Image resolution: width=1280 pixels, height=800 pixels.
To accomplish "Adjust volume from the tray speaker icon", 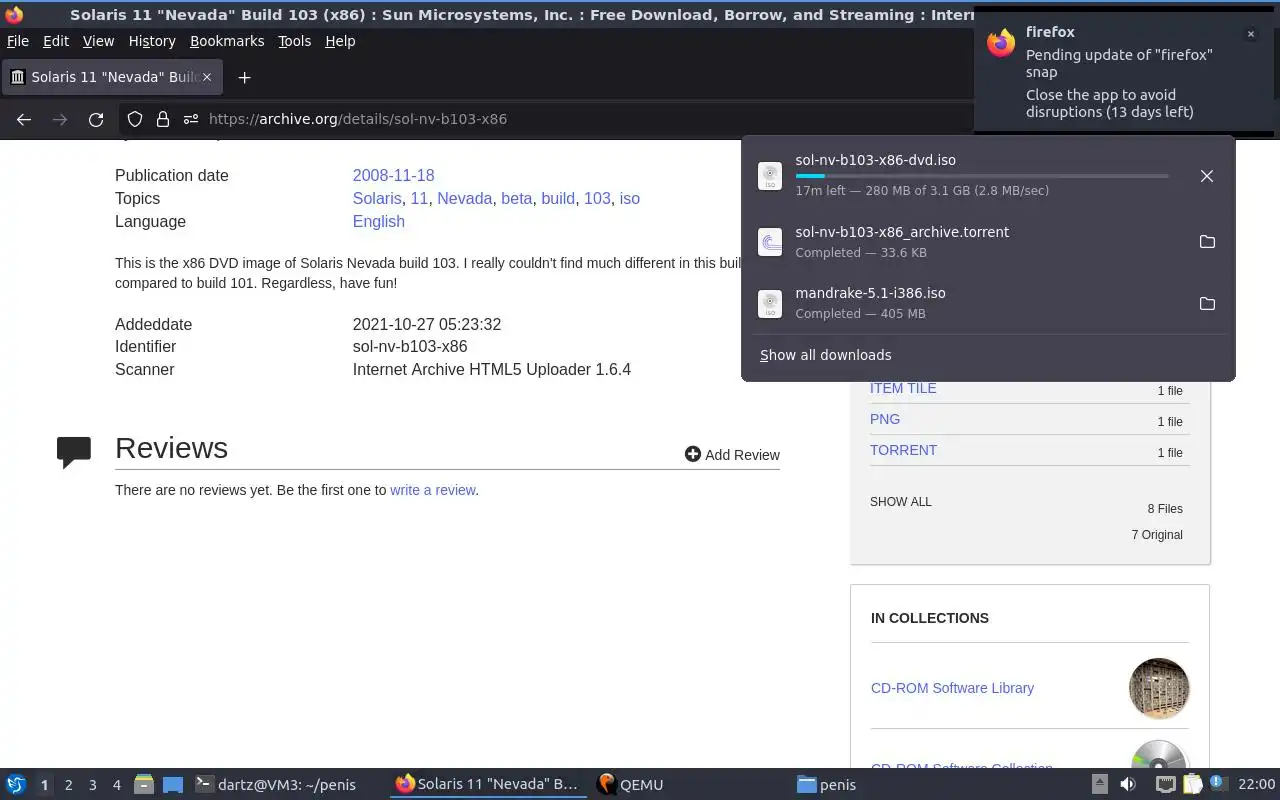I will tap(1128, 784).
